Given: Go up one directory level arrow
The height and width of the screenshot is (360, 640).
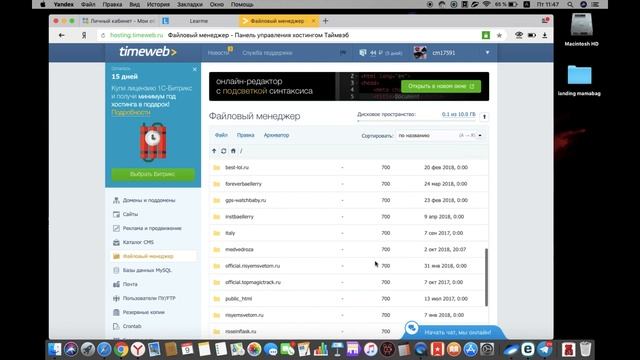Looking at the screenshot, I should pos(214,151).
